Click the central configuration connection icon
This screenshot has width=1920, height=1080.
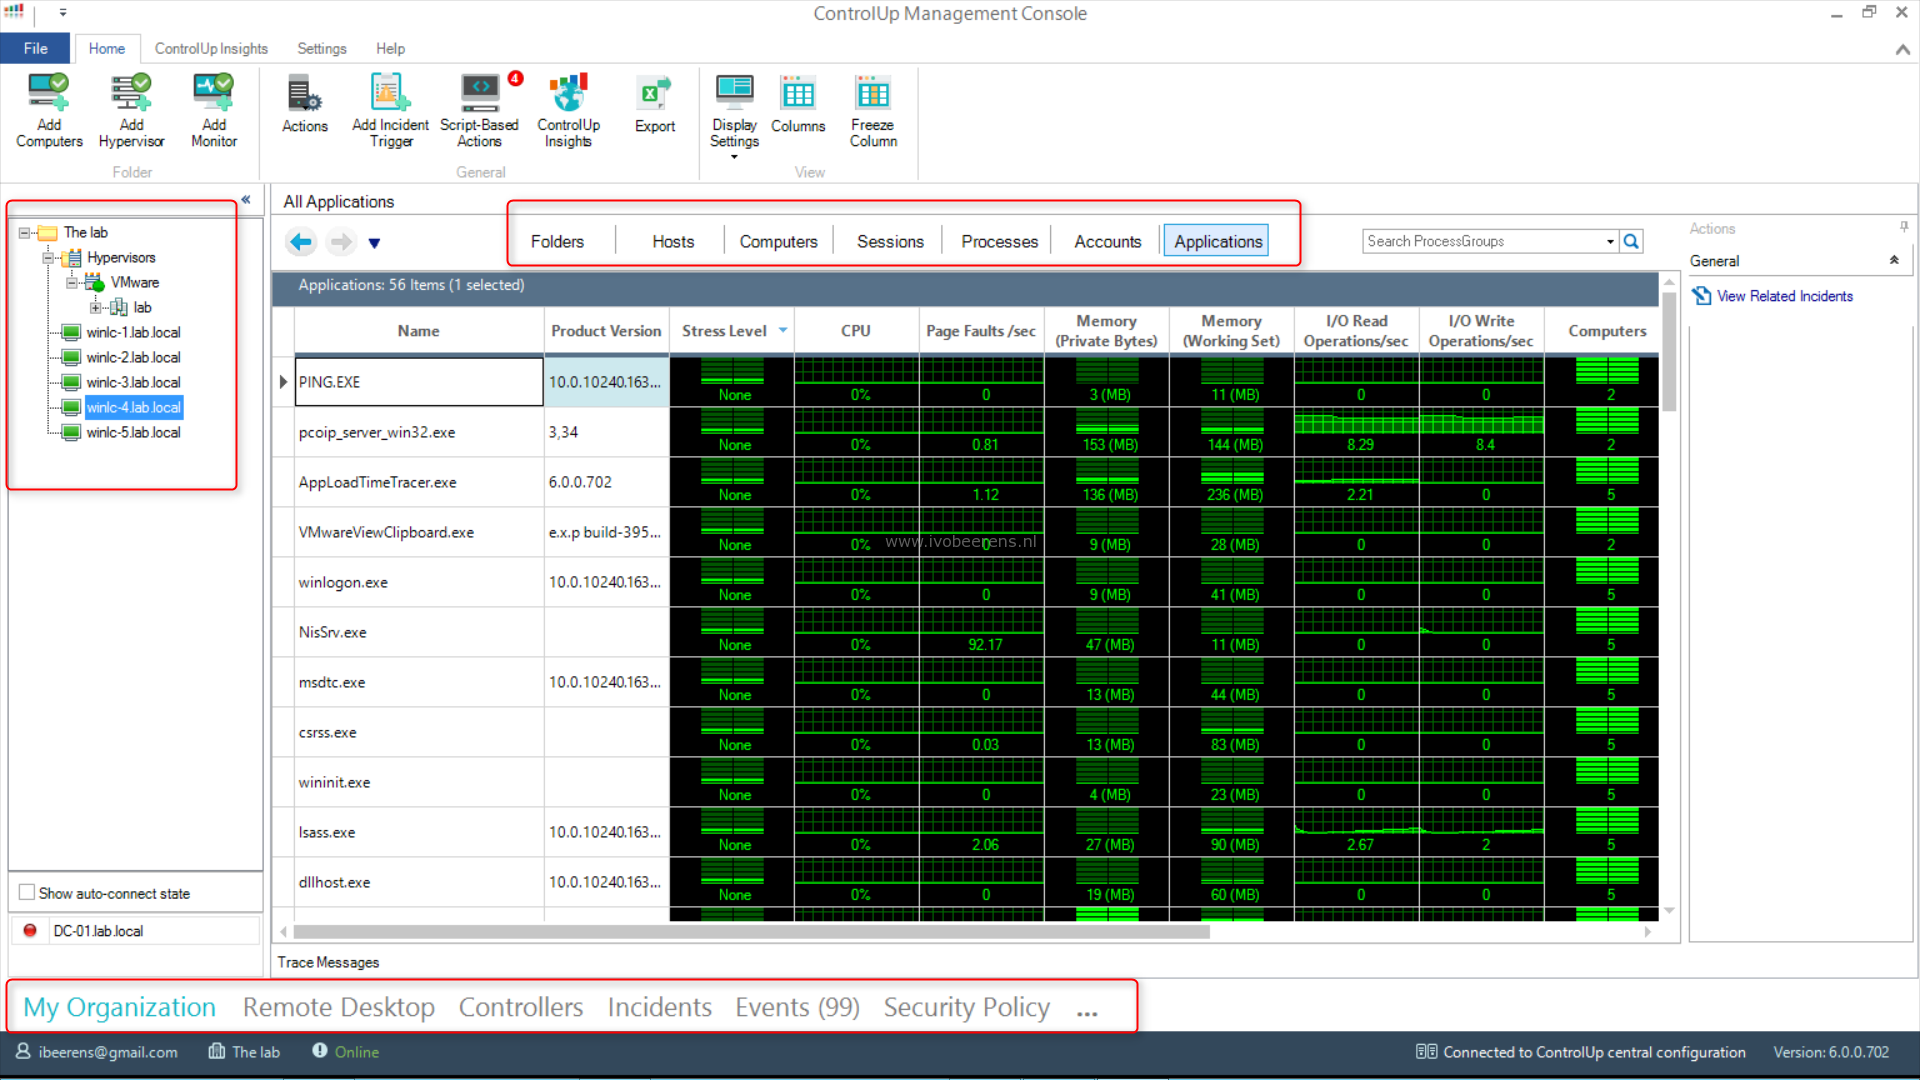[1426, 1051]
